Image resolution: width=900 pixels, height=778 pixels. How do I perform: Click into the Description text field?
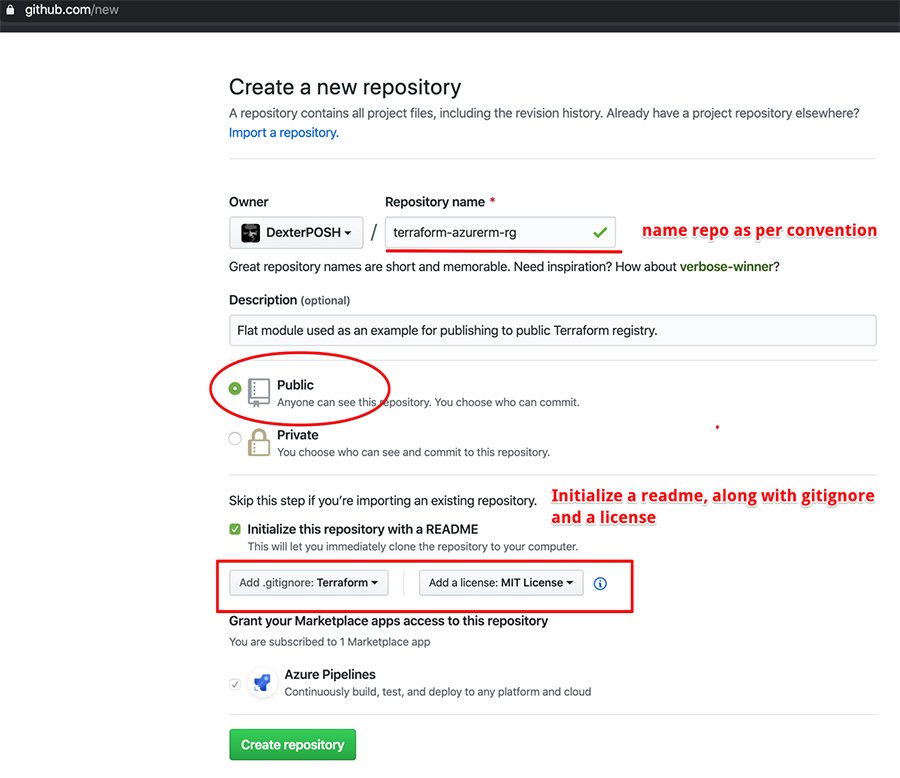pyautogui.click(x=552, y=330)
